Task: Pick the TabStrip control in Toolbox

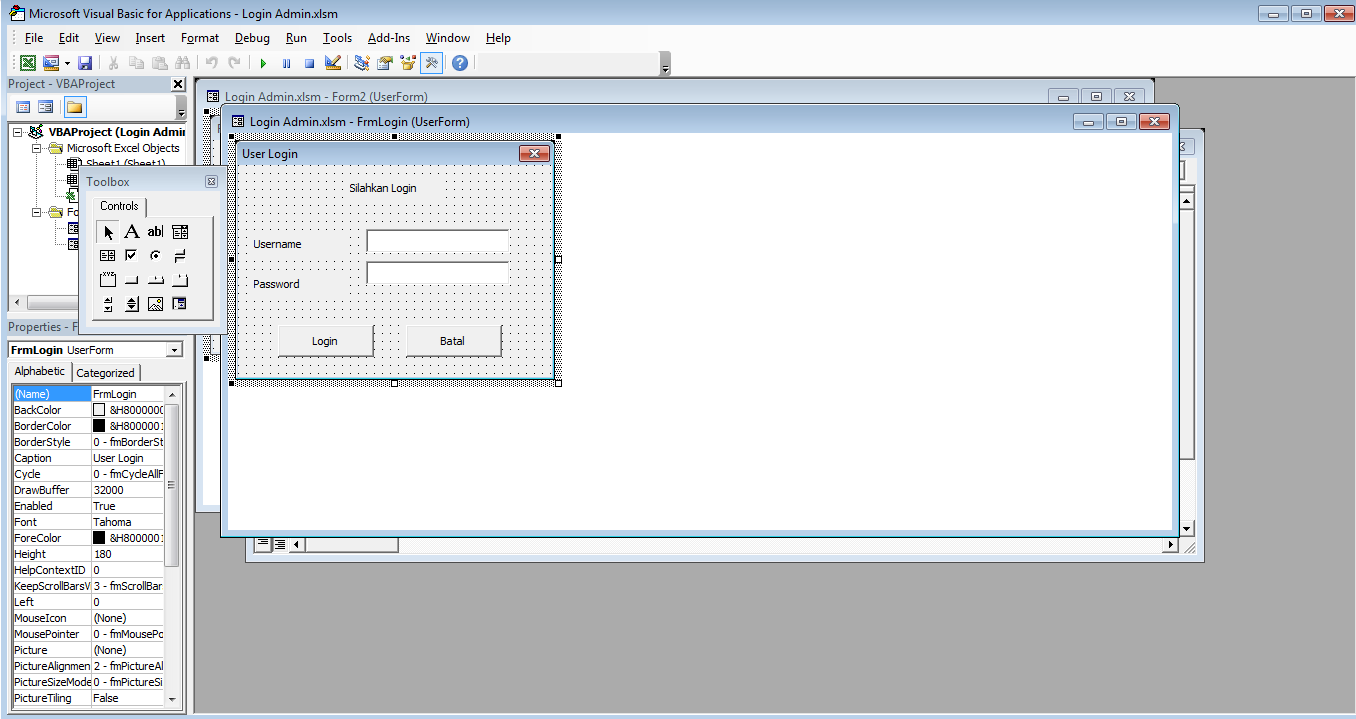Action: tap(155, 280)
